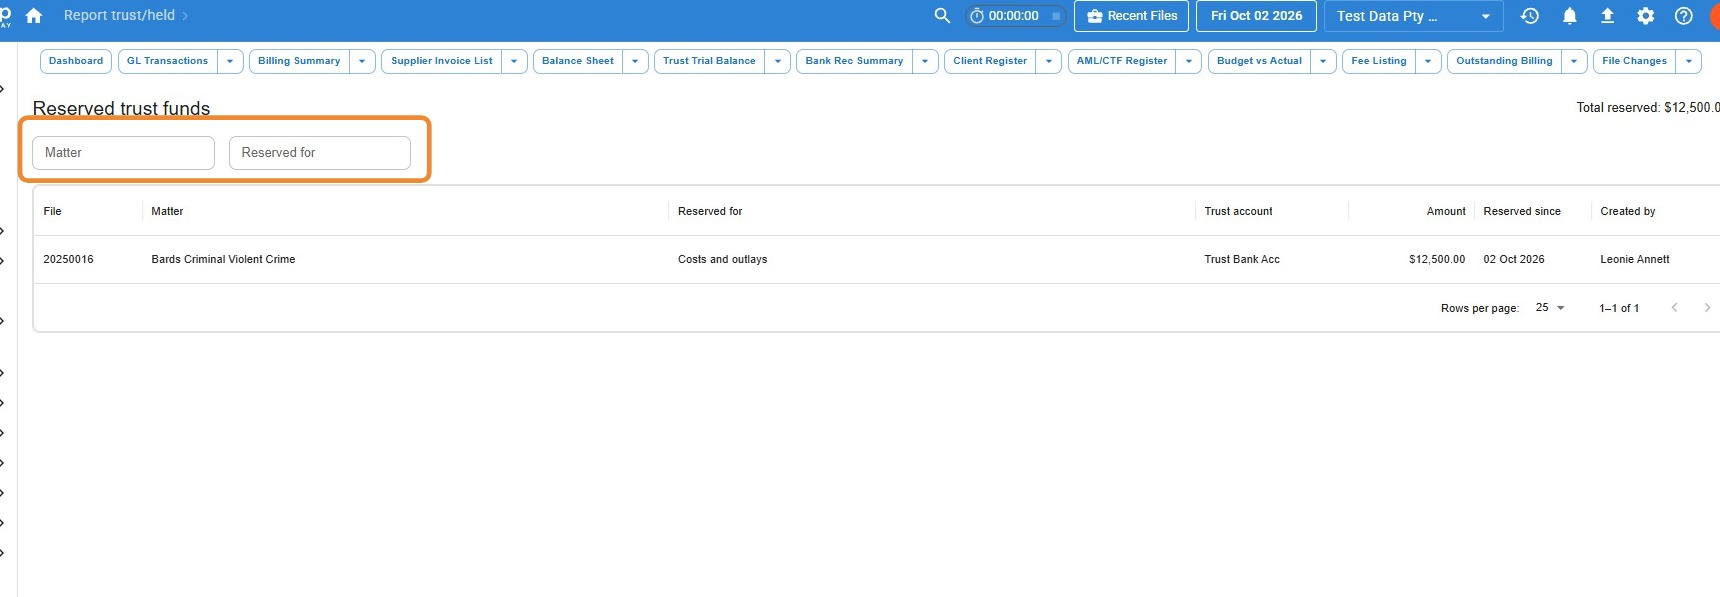This screenshot has width=1720, height=597.
Task: Click Bards Criminal Violent Crime matter
Action: pos(223,259)
